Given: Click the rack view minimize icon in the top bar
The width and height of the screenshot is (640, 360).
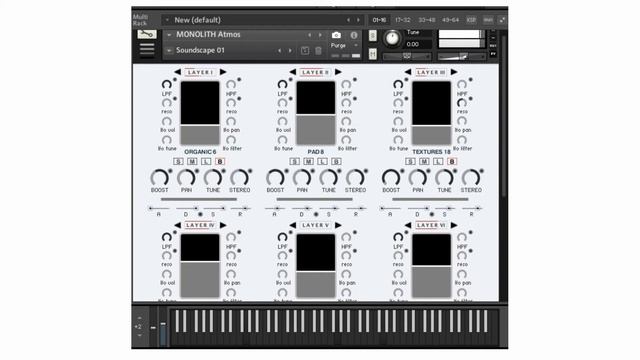Looking at the screenshot, I should 502,20.
